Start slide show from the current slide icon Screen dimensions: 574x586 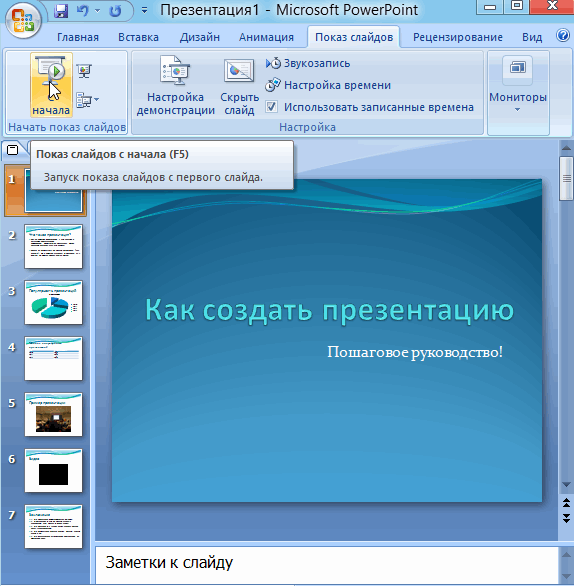pyautogui.click(x=84, y=71)
